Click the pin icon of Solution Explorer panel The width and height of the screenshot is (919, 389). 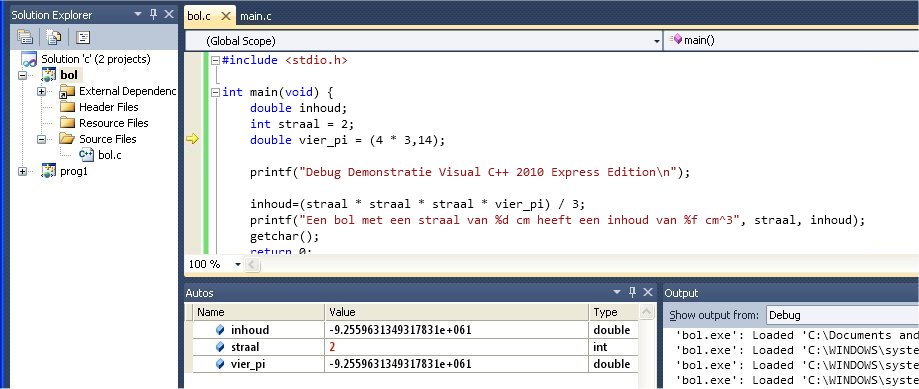pyautogui.click(x=154, y=14)
